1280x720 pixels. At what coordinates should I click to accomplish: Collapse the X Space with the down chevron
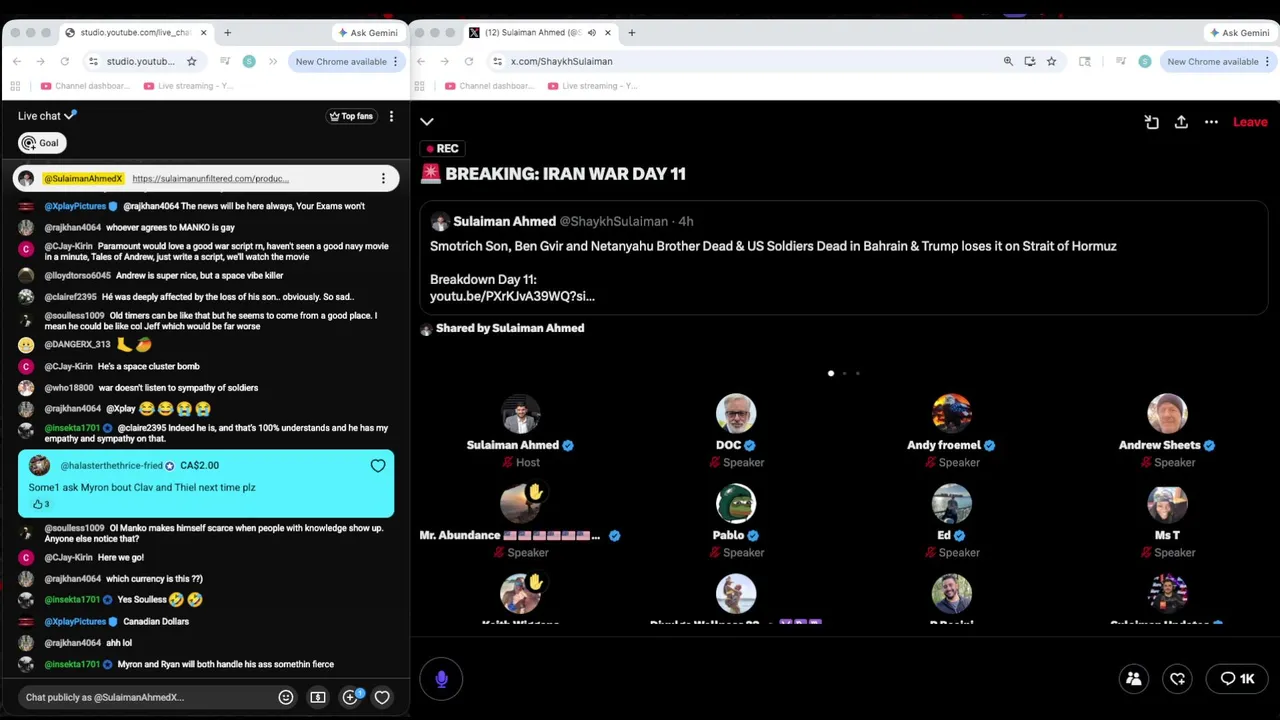(x=427, y=121)
